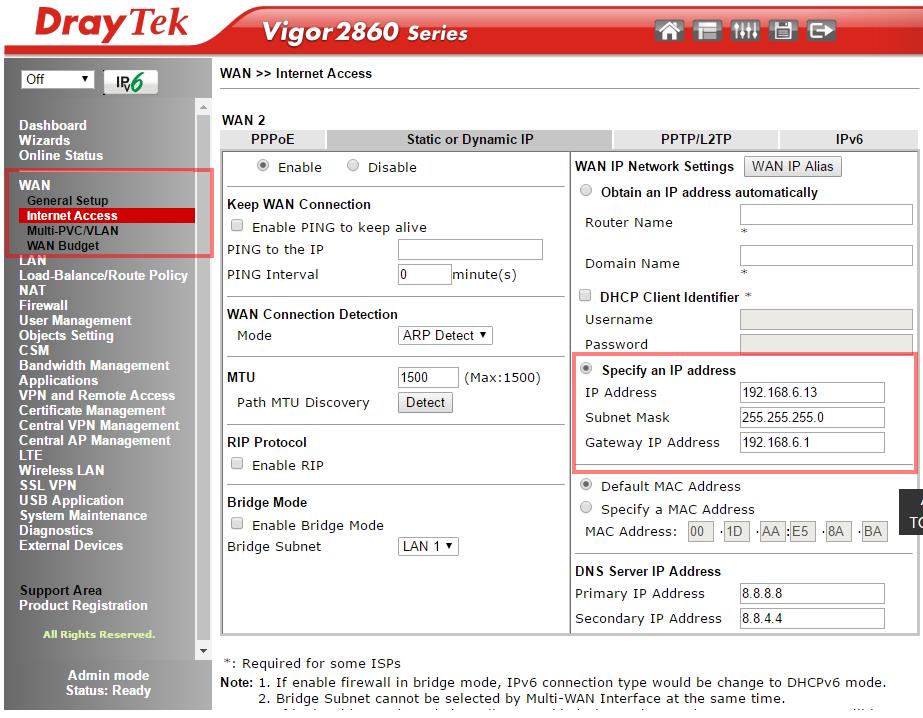Click the list view icon in the header
The height and width of the screenshot is (718, 923).
(708, 31)
